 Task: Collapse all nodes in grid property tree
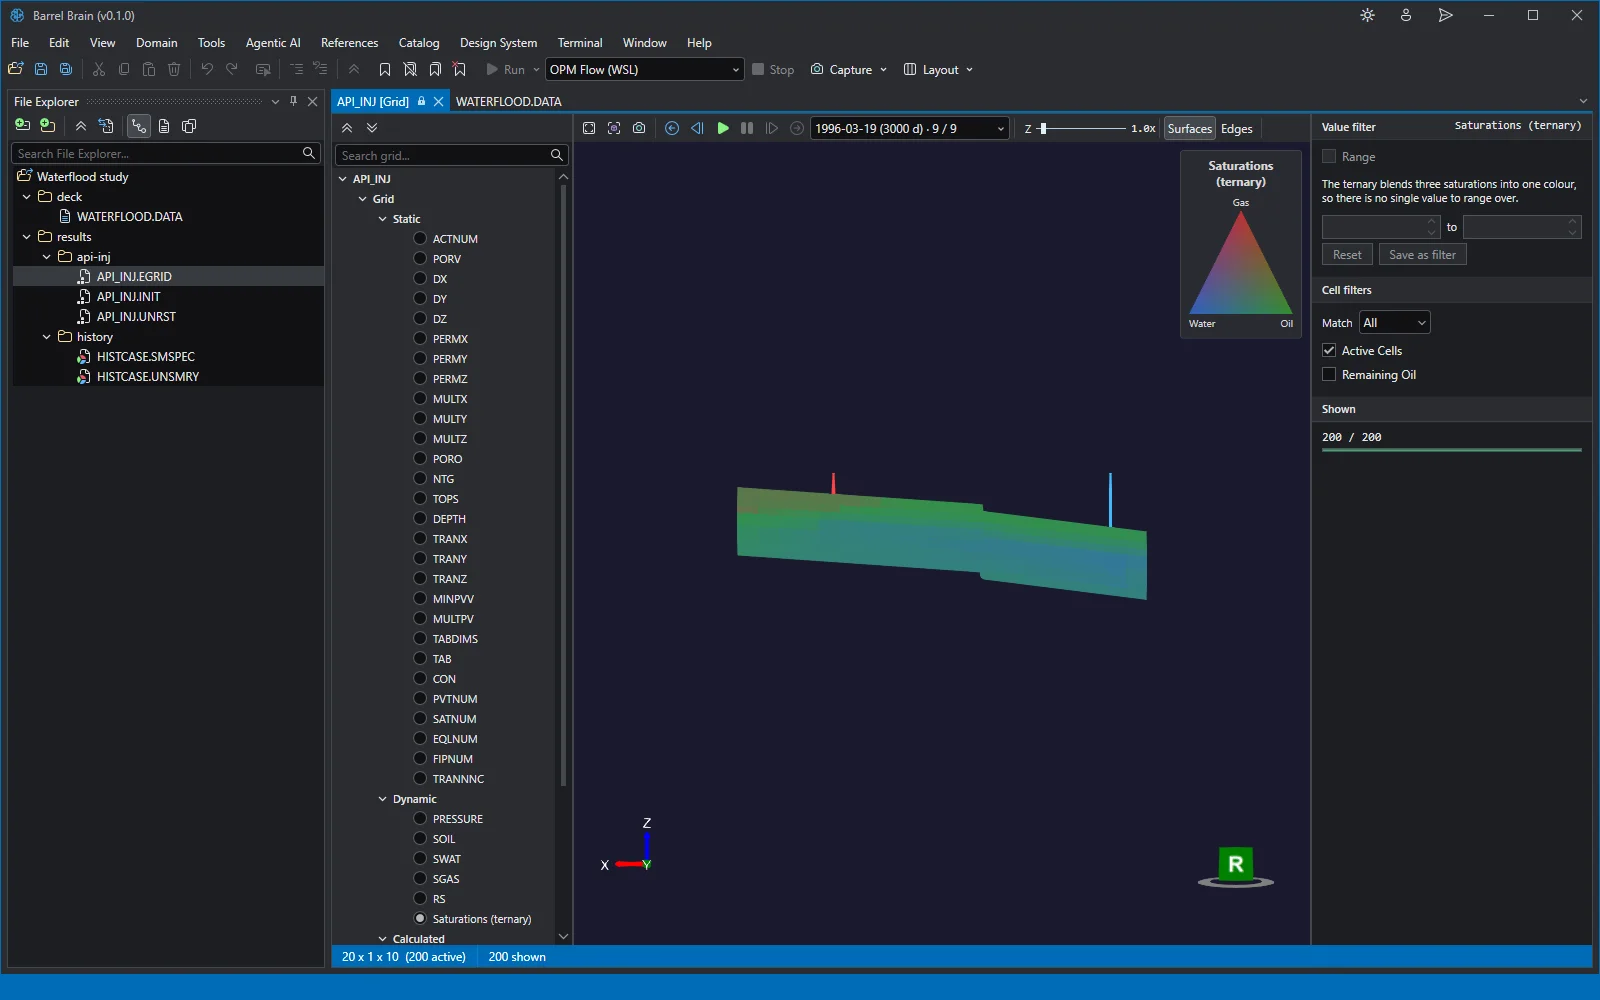coord(347,128)
